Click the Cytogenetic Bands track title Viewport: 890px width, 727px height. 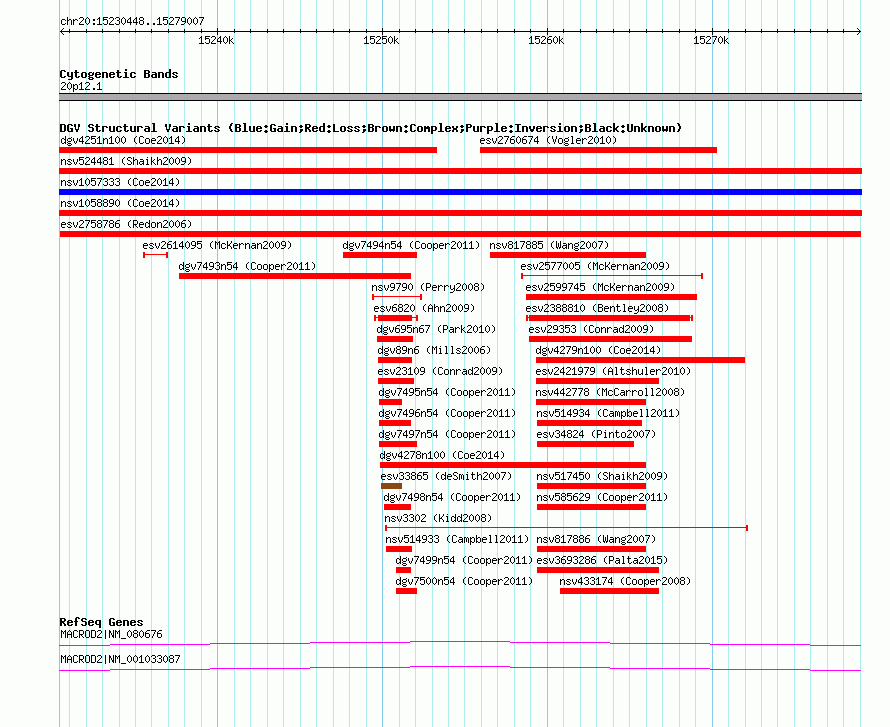pyautogui.click(x=119, y=74)
